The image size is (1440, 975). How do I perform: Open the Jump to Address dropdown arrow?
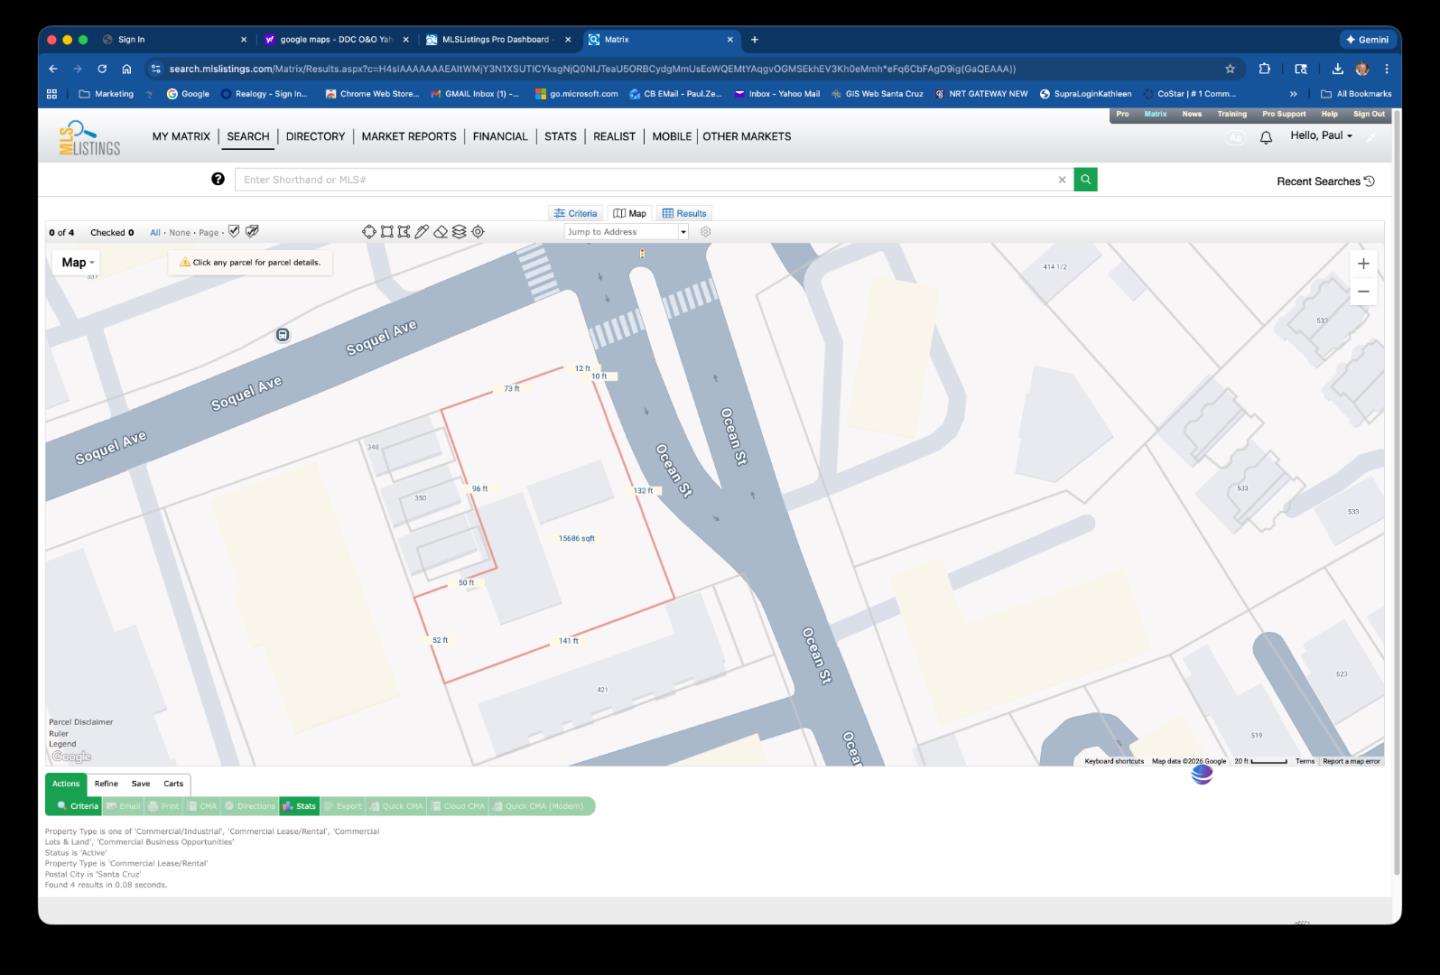coord(683,232)
